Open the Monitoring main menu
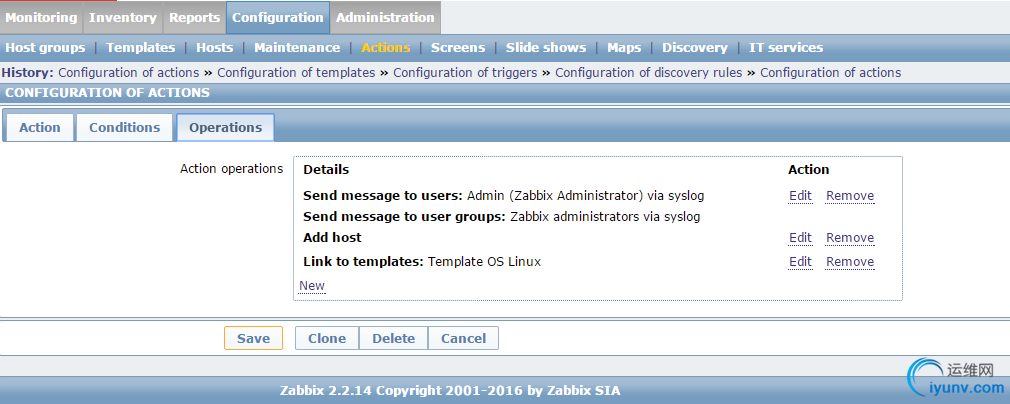 [x=41, y=17]
